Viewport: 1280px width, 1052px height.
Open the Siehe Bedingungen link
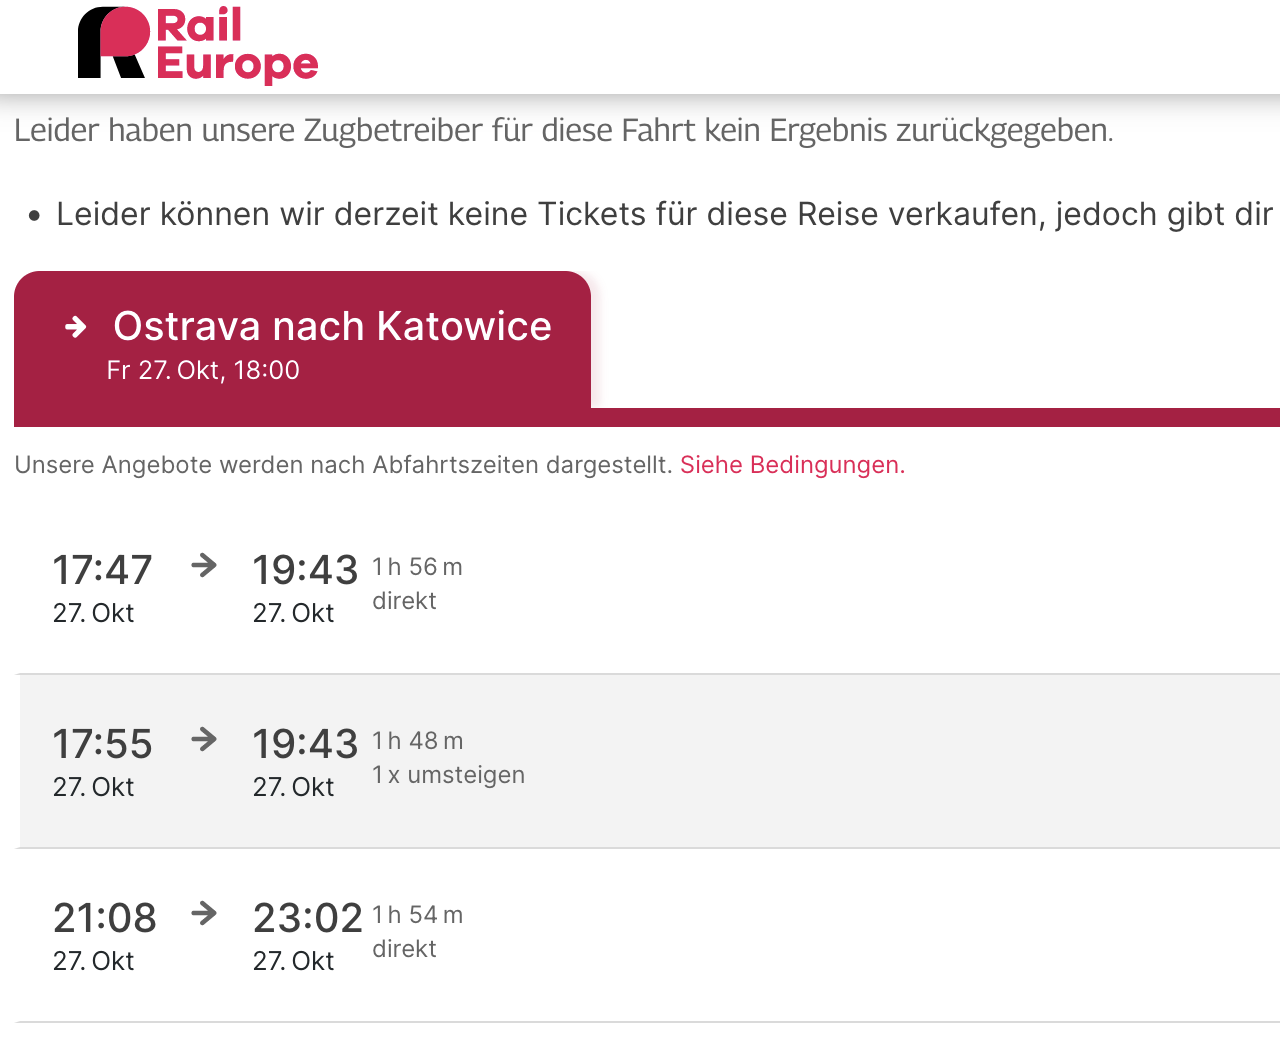click(x=792, y=465)
